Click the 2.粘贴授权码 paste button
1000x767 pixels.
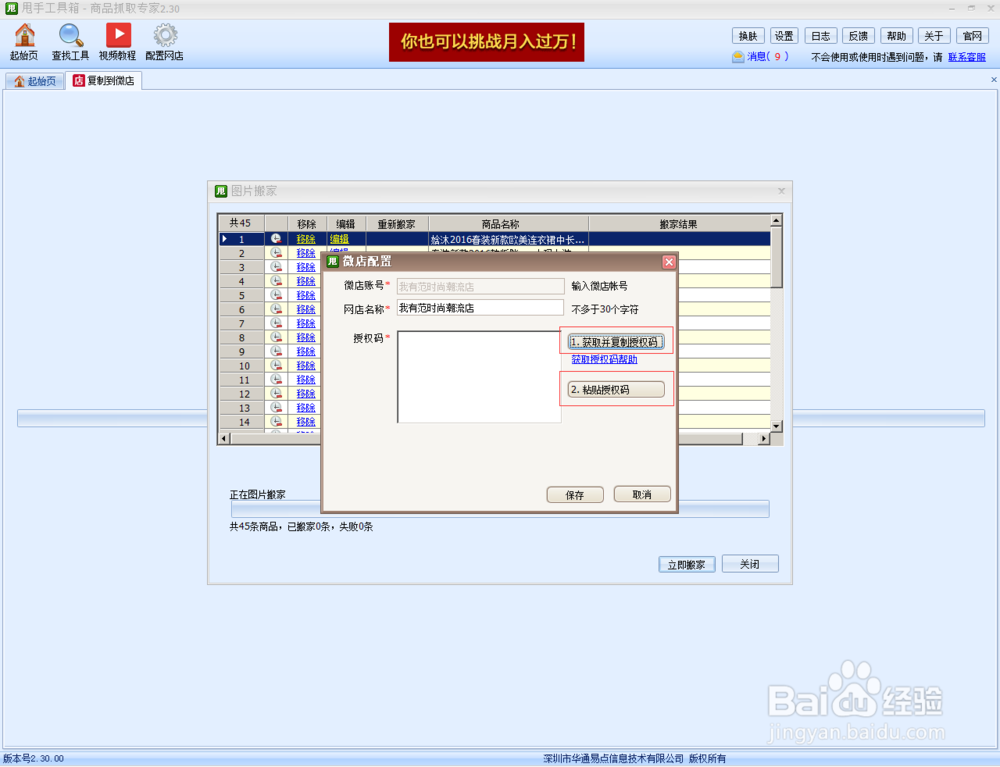[615, 388]
